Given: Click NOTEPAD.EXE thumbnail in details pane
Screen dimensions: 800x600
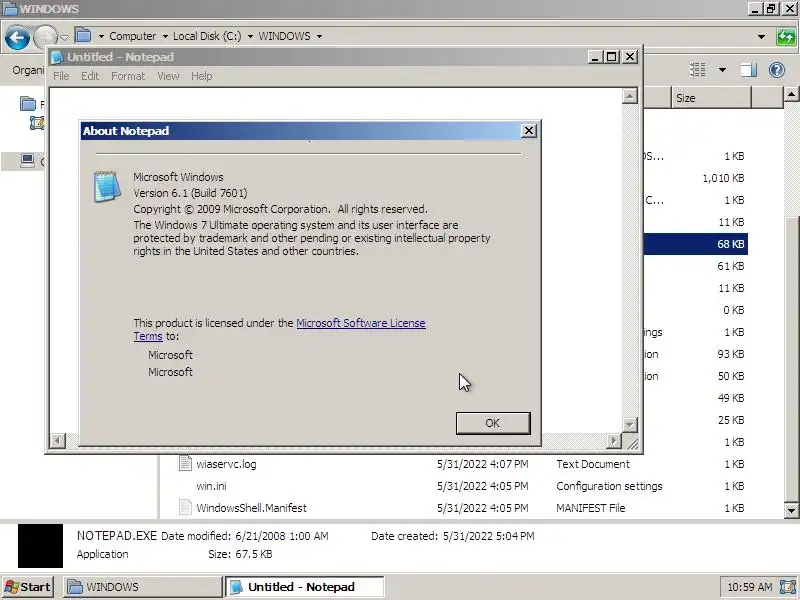Looking at the screenshot, I should point(40,546).
